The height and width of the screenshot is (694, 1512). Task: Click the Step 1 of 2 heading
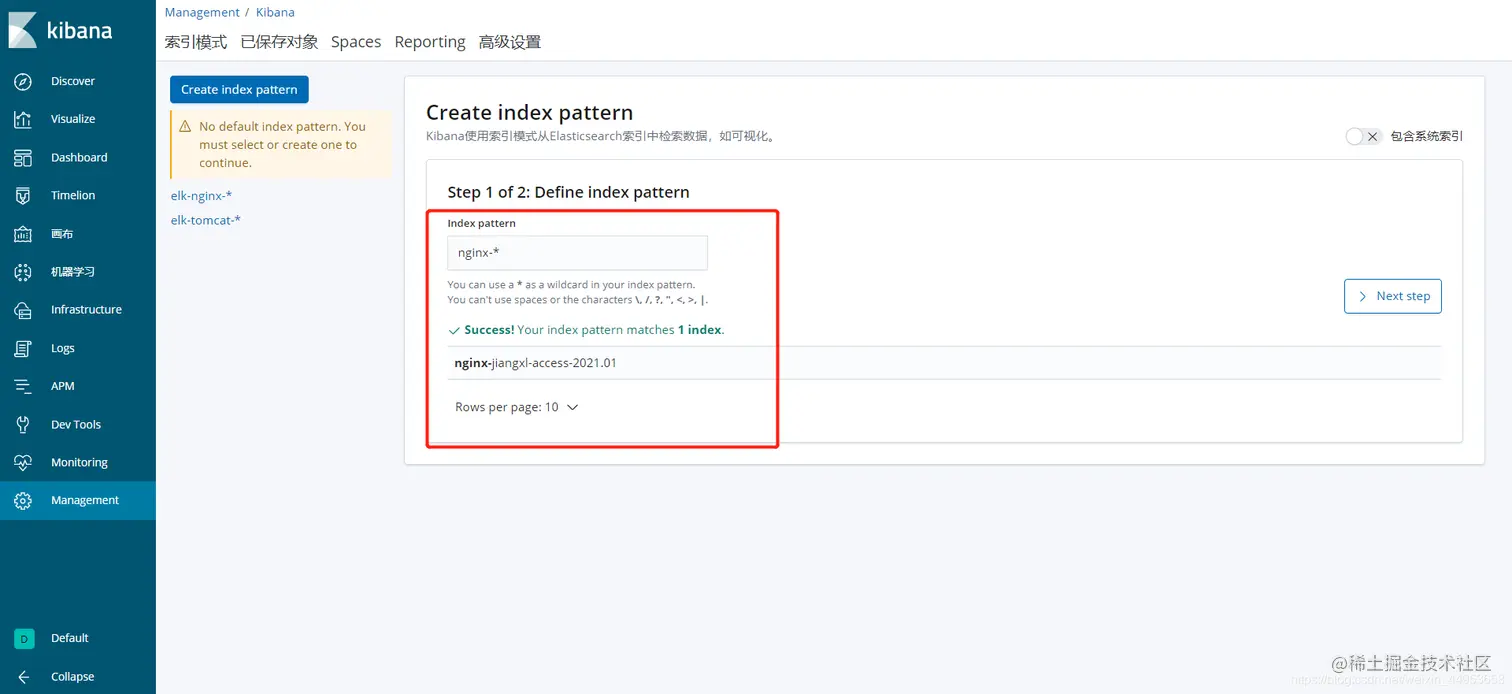coord(568,192)
